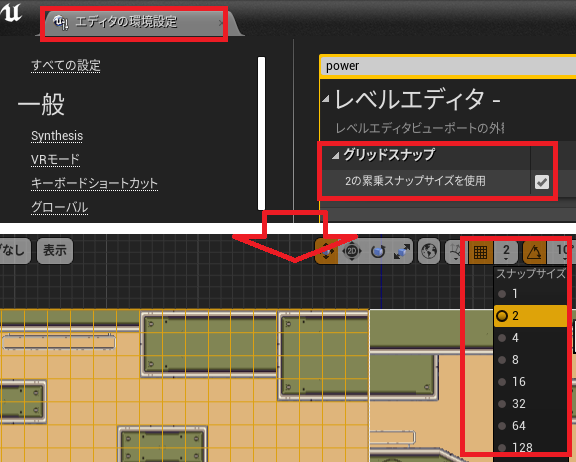Open grid snap size dropdown showing 2

click(x=506, y=252)
